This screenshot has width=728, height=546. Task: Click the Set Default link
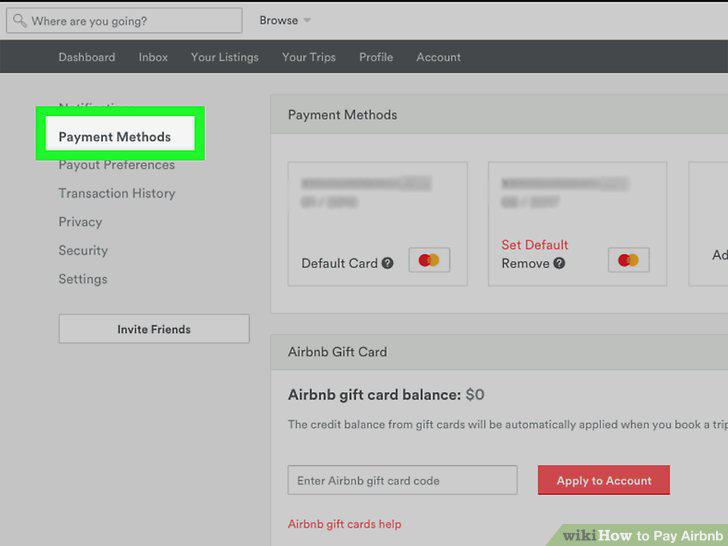point(535,245)
